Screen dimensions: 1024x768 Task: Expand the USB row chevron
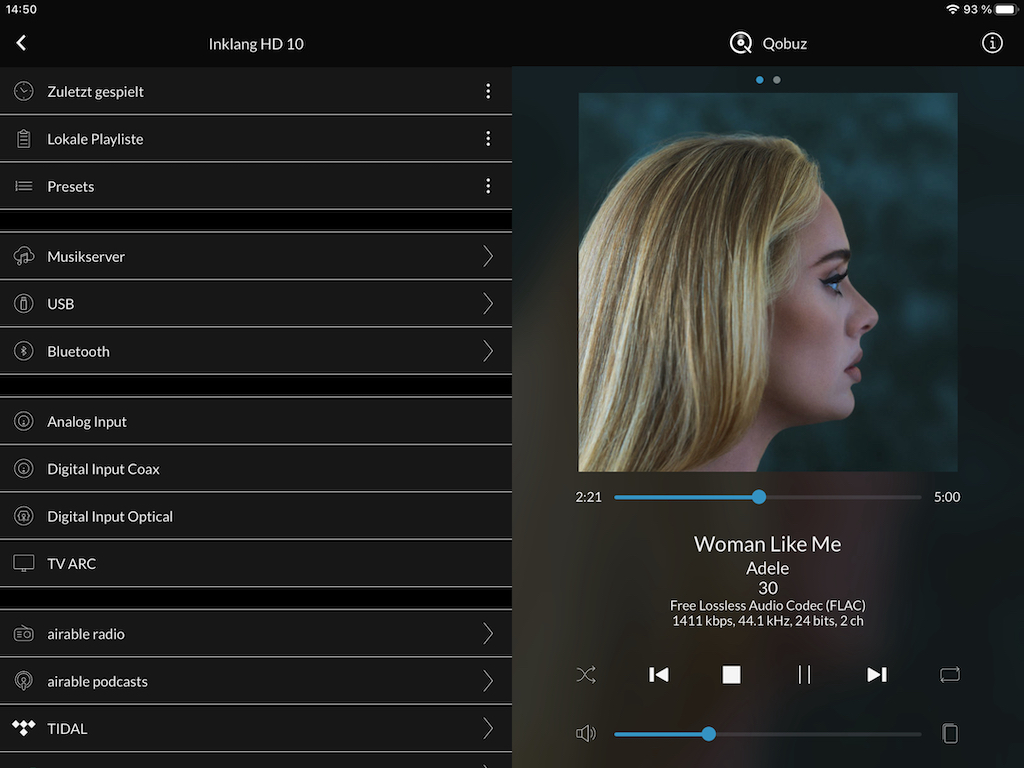click(488, 304)
